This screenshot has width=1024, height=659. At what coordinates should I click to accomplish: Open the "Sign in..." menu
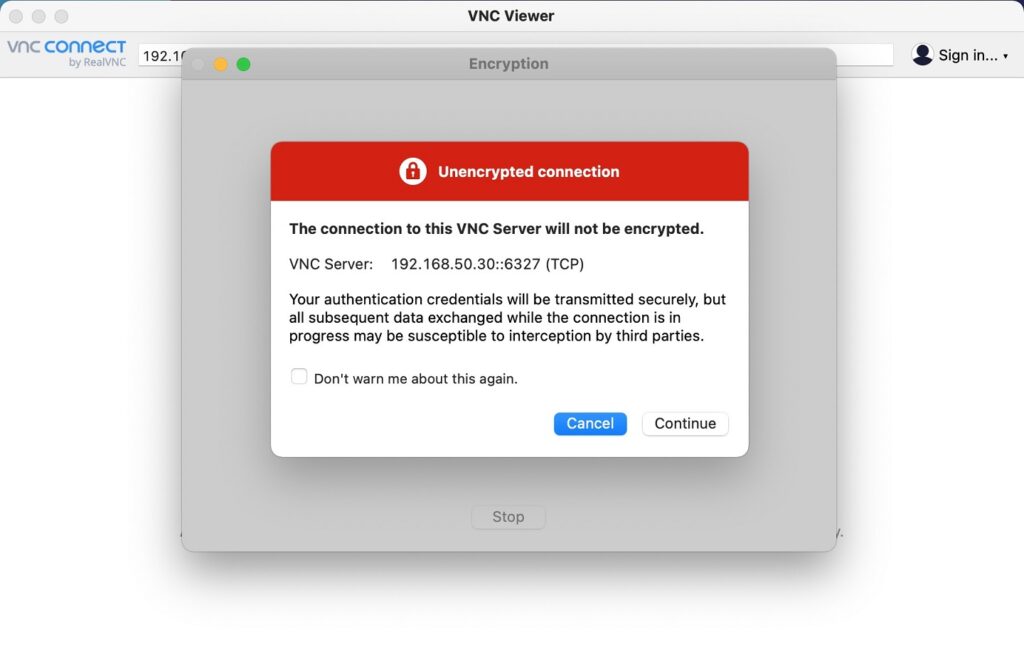967,56
